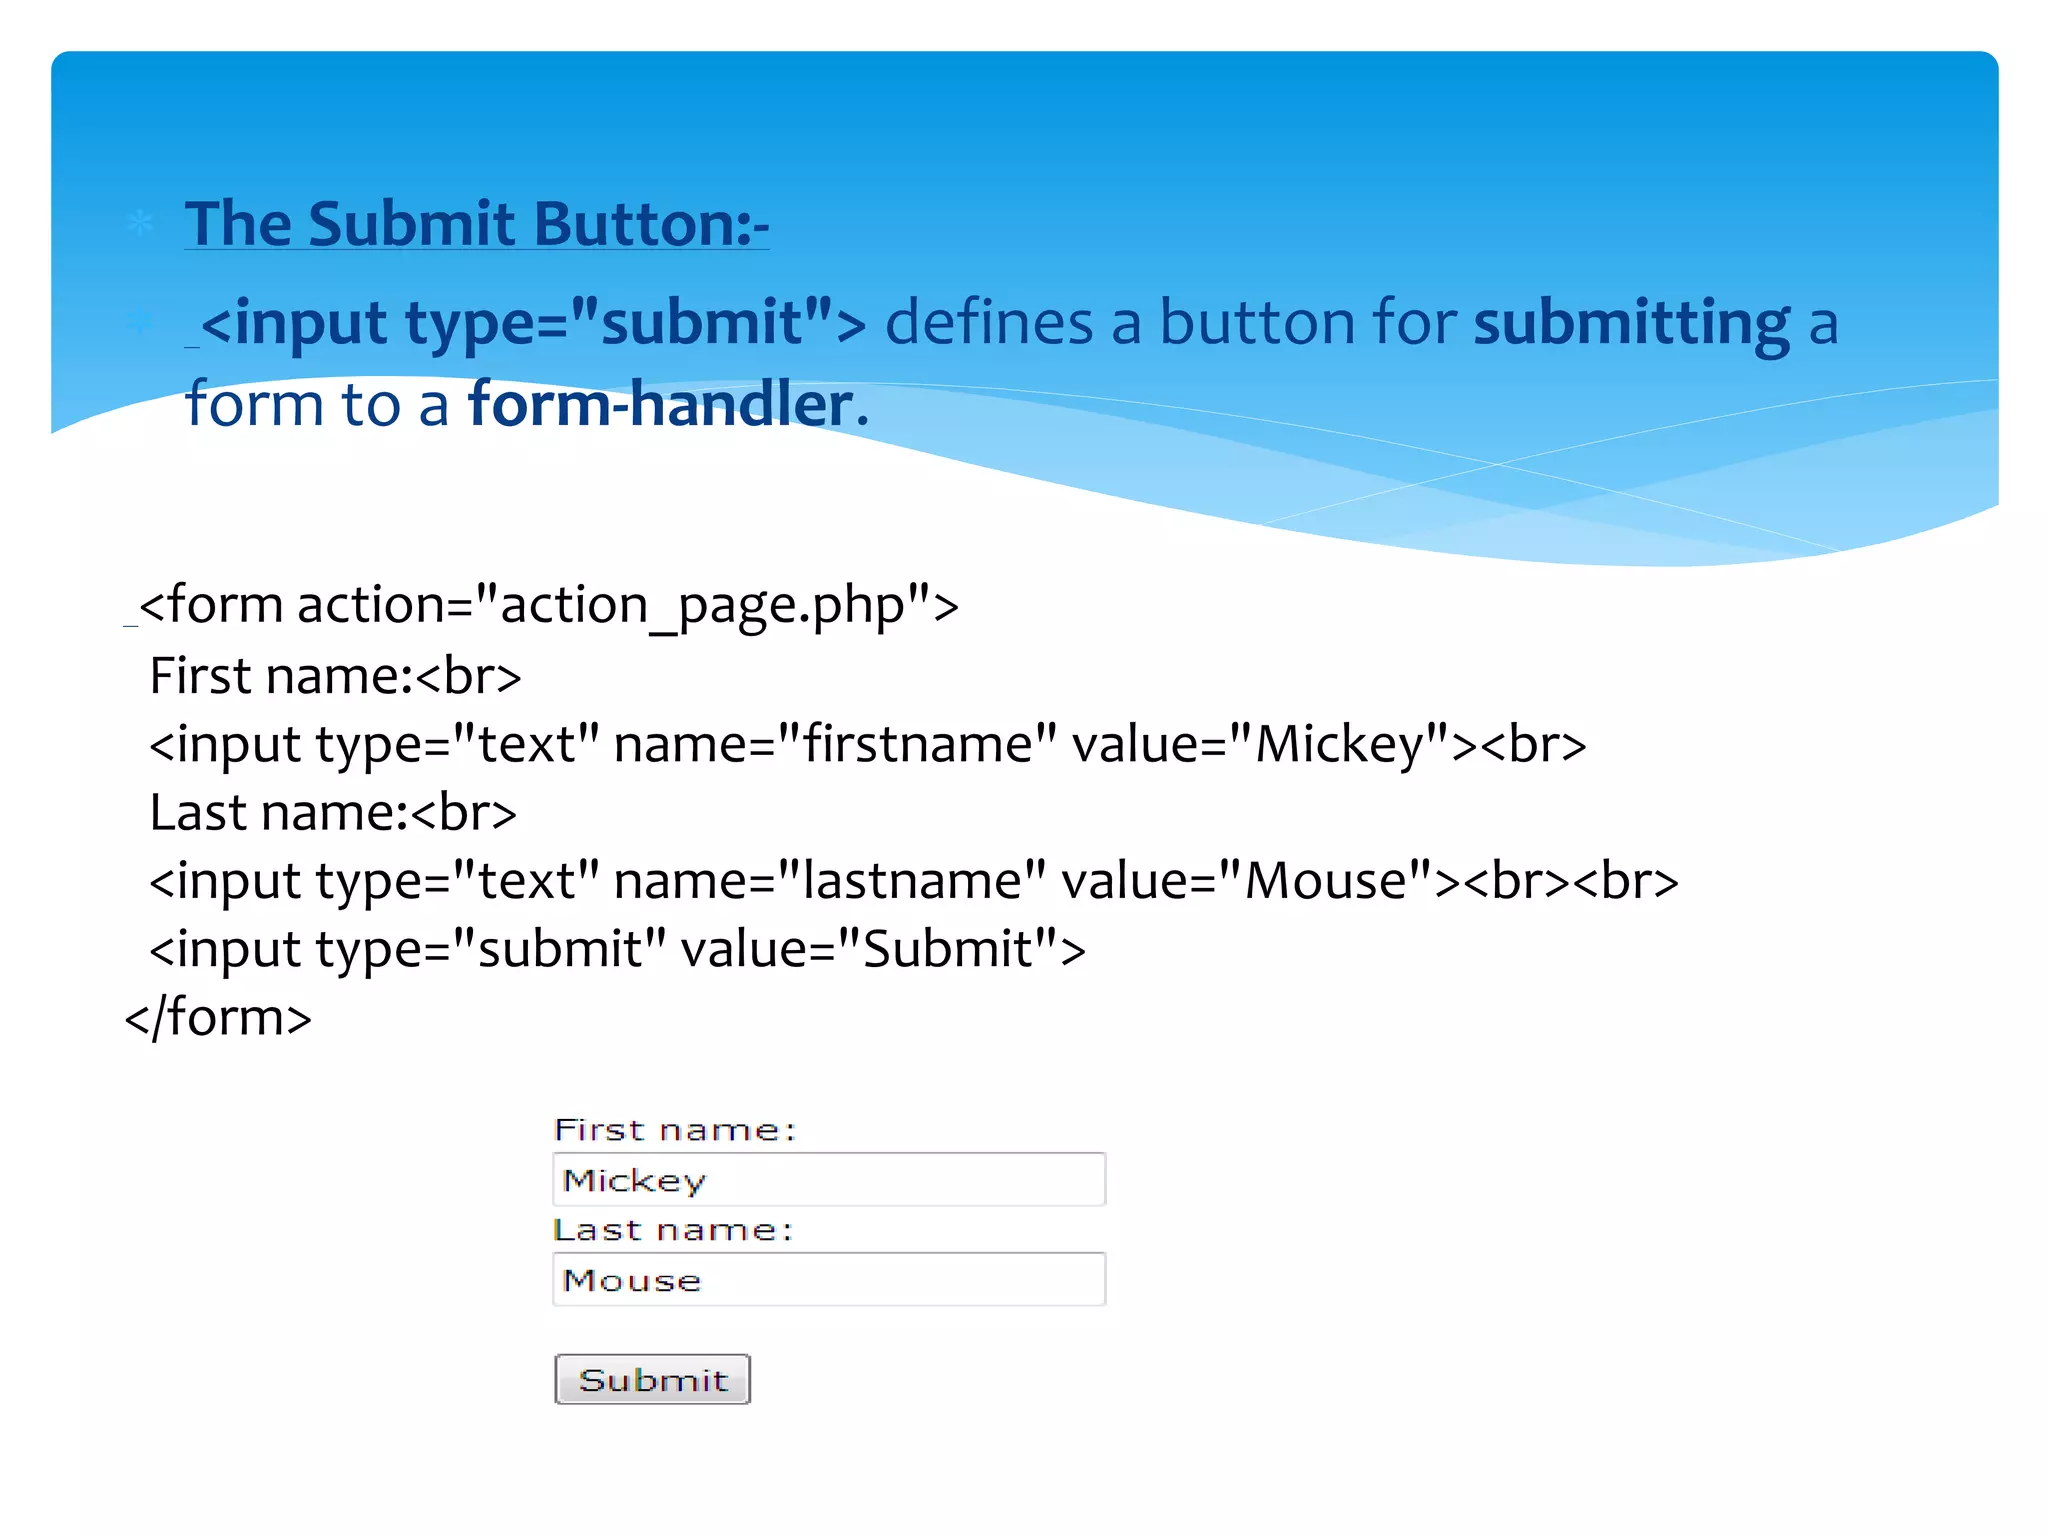Click the Submit button in the form preview

tap(652, 1379)
